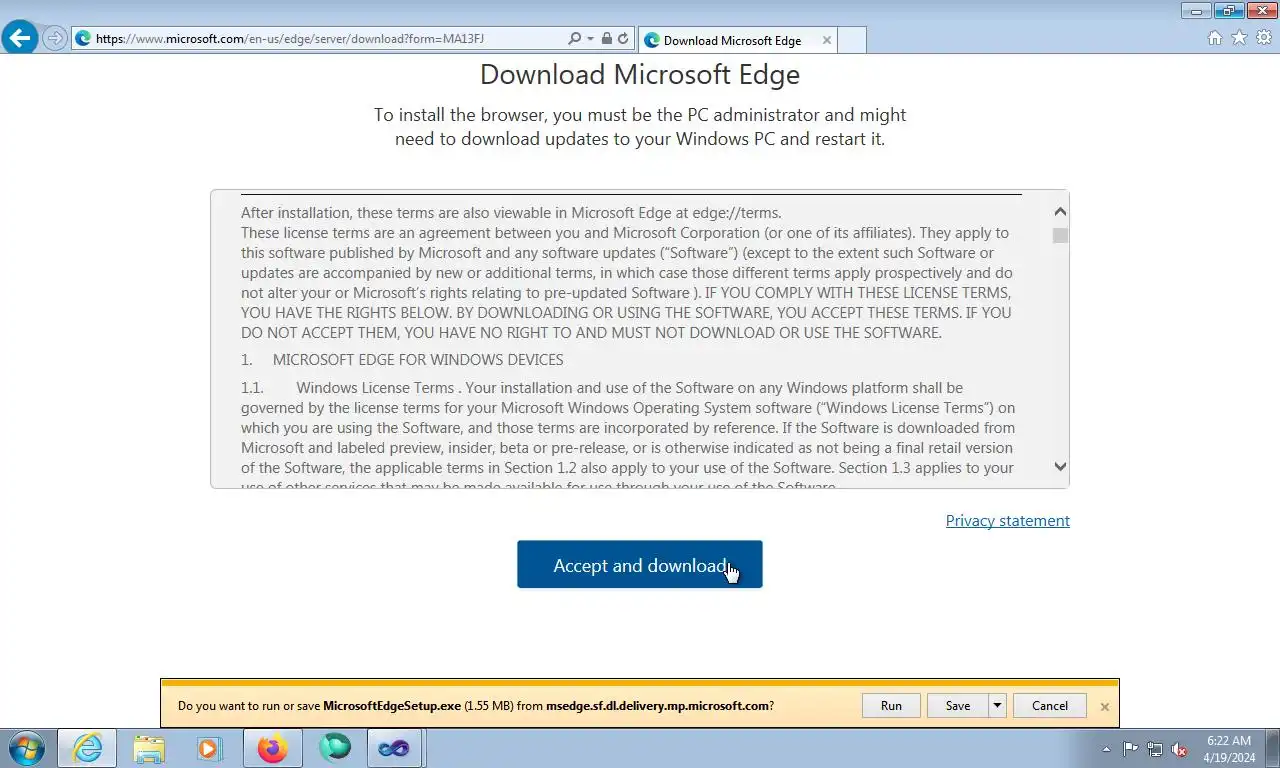Open Windows Explorer folder in taskbar
This screenshot has height=768, width=1280.
(x=149, y=748)
